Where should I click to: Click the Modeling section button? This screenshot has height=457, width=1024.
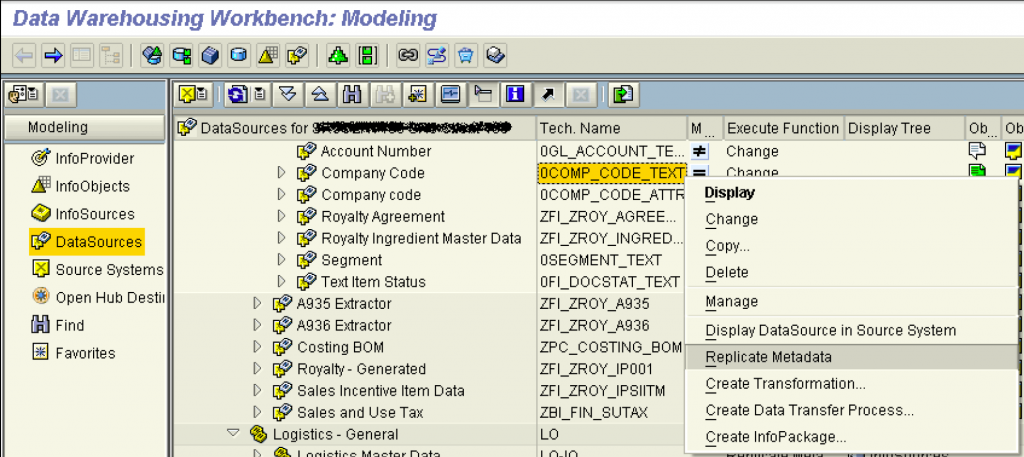click(x=85, y=127)
